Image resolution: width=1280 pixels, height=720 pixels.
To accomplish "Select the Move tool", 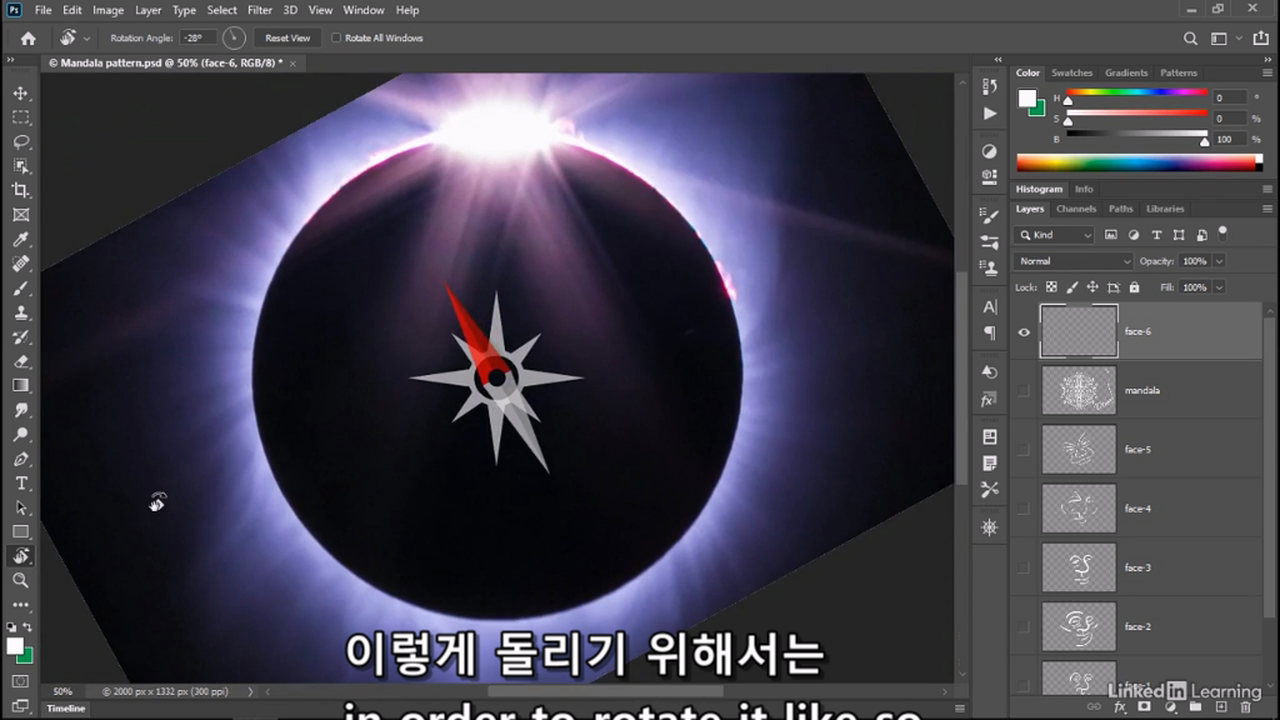I will (21, 93).
